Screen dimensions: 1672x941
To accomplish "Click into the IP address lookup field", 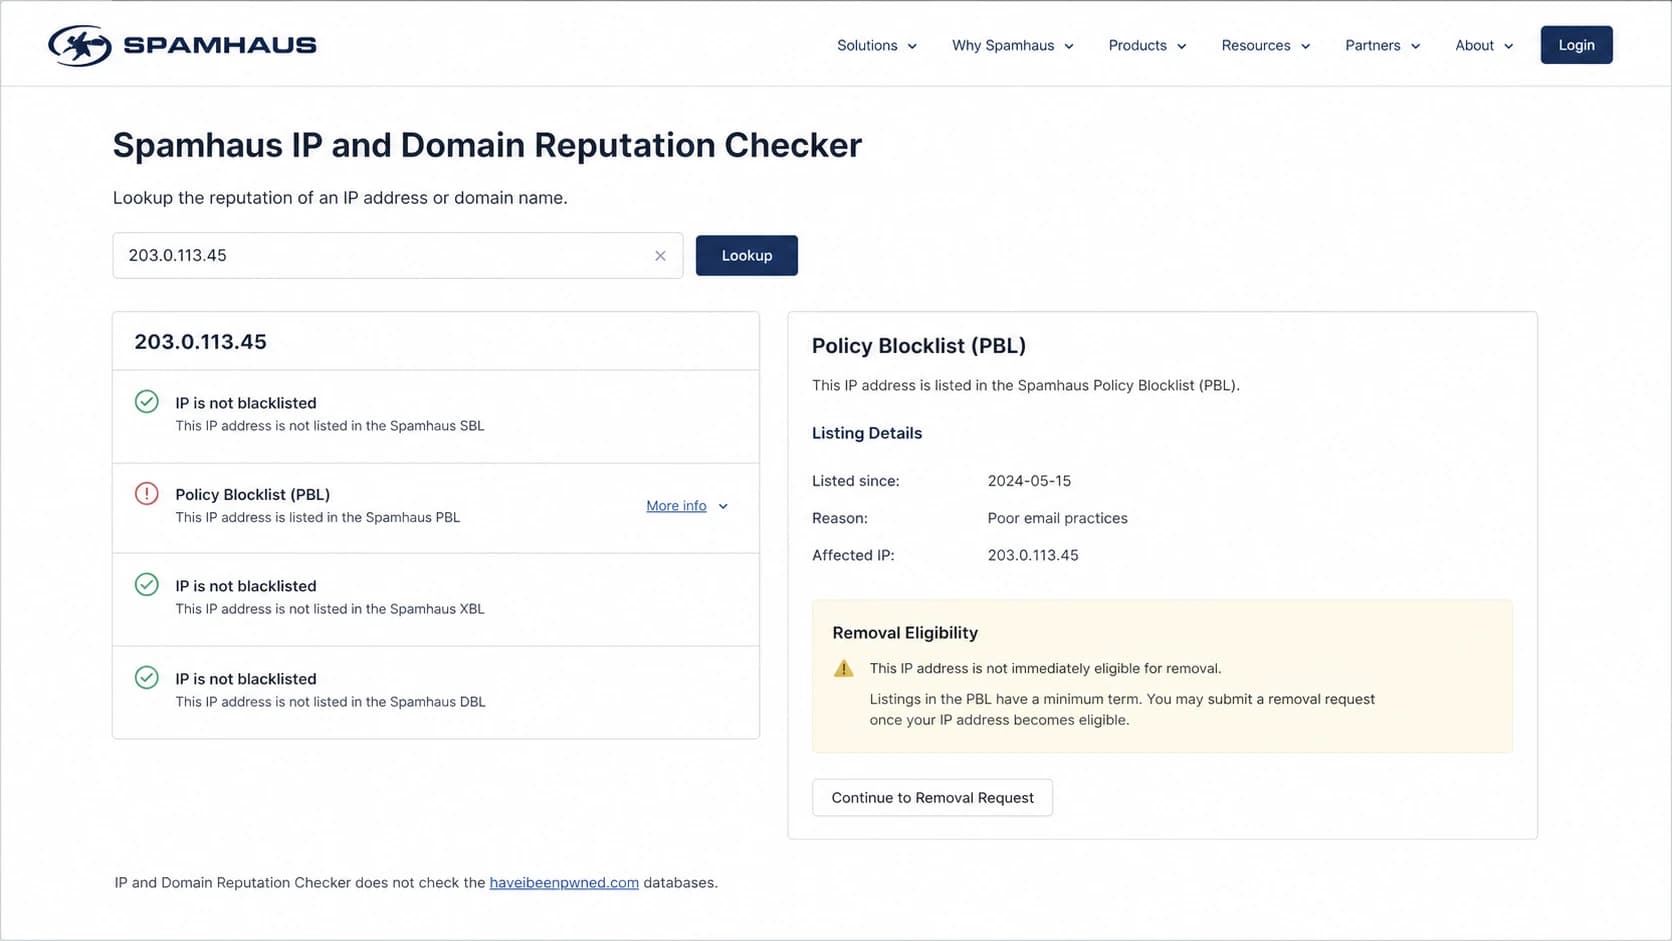I will point(397,256).
